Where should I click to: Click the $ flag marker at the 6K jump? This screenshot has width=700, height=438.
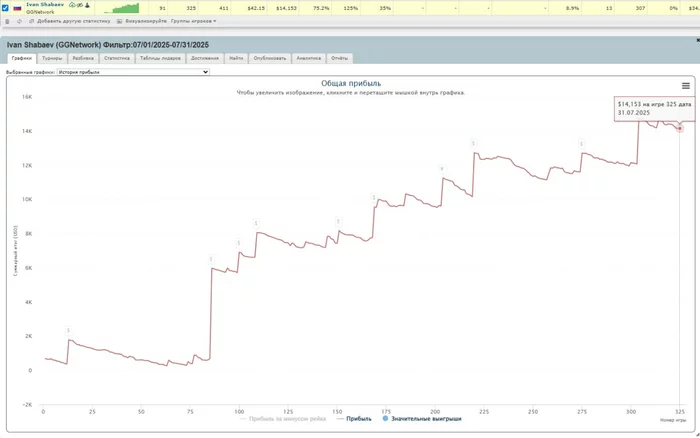pos(211,259)
